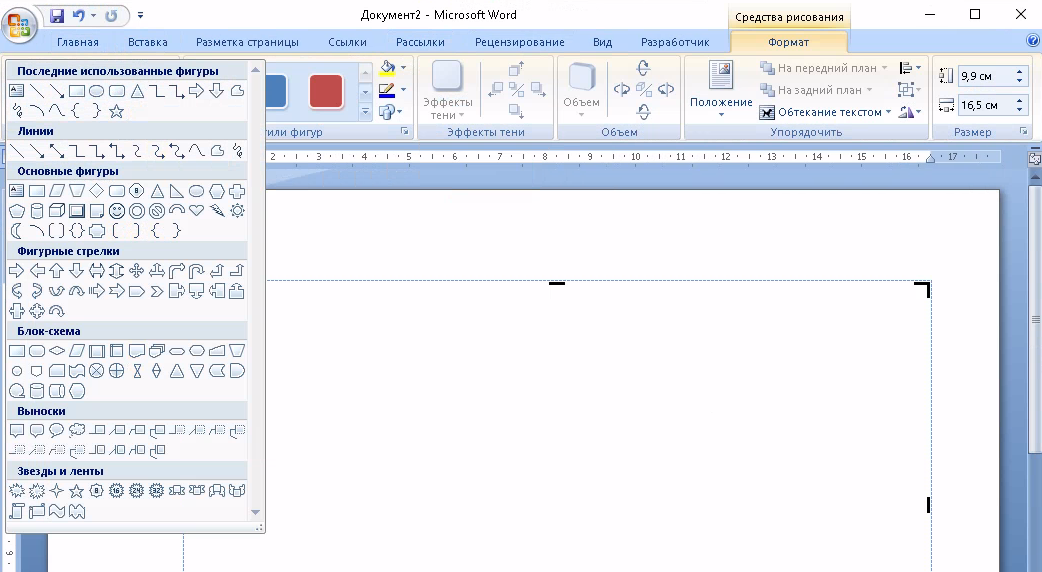
Task: Select the vertical scroll shape
Action: 17,511
